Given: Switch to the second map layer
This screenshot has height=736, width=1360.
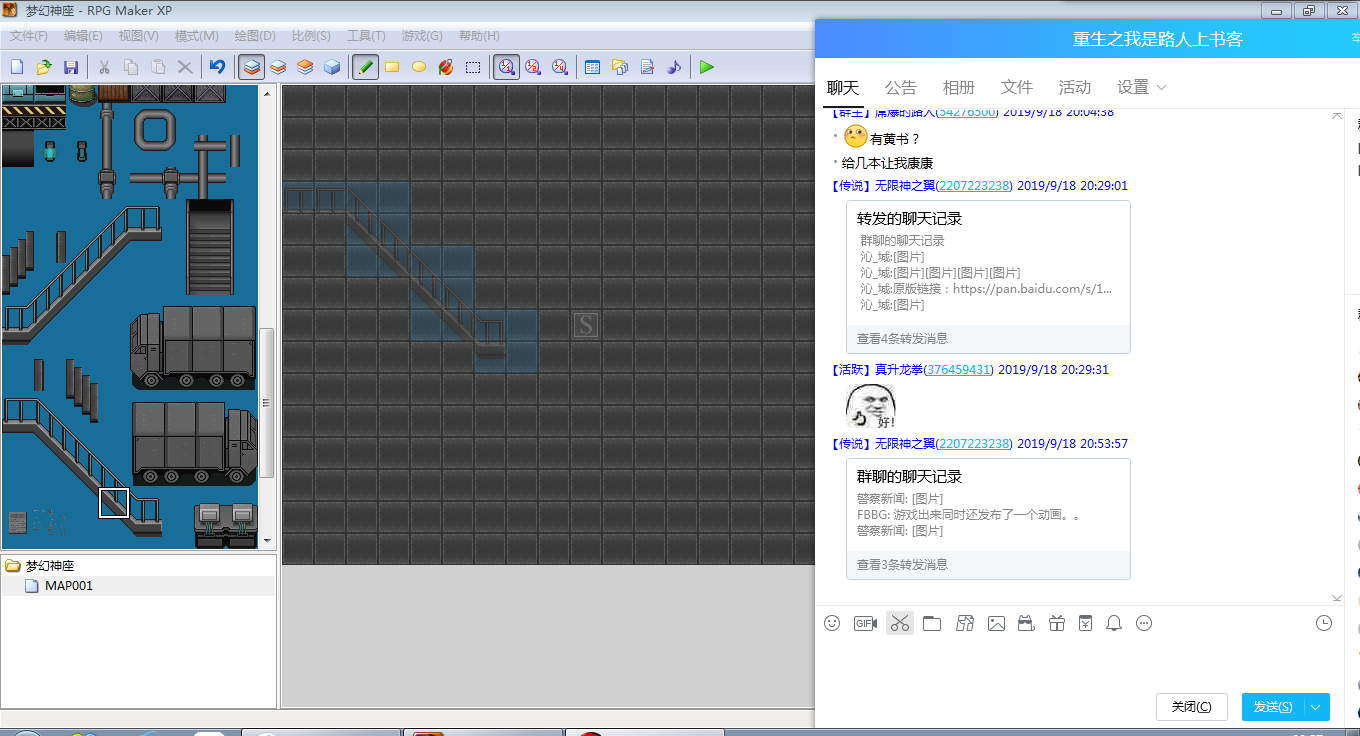Looking at the screenshot, I should tap(278, 67).
